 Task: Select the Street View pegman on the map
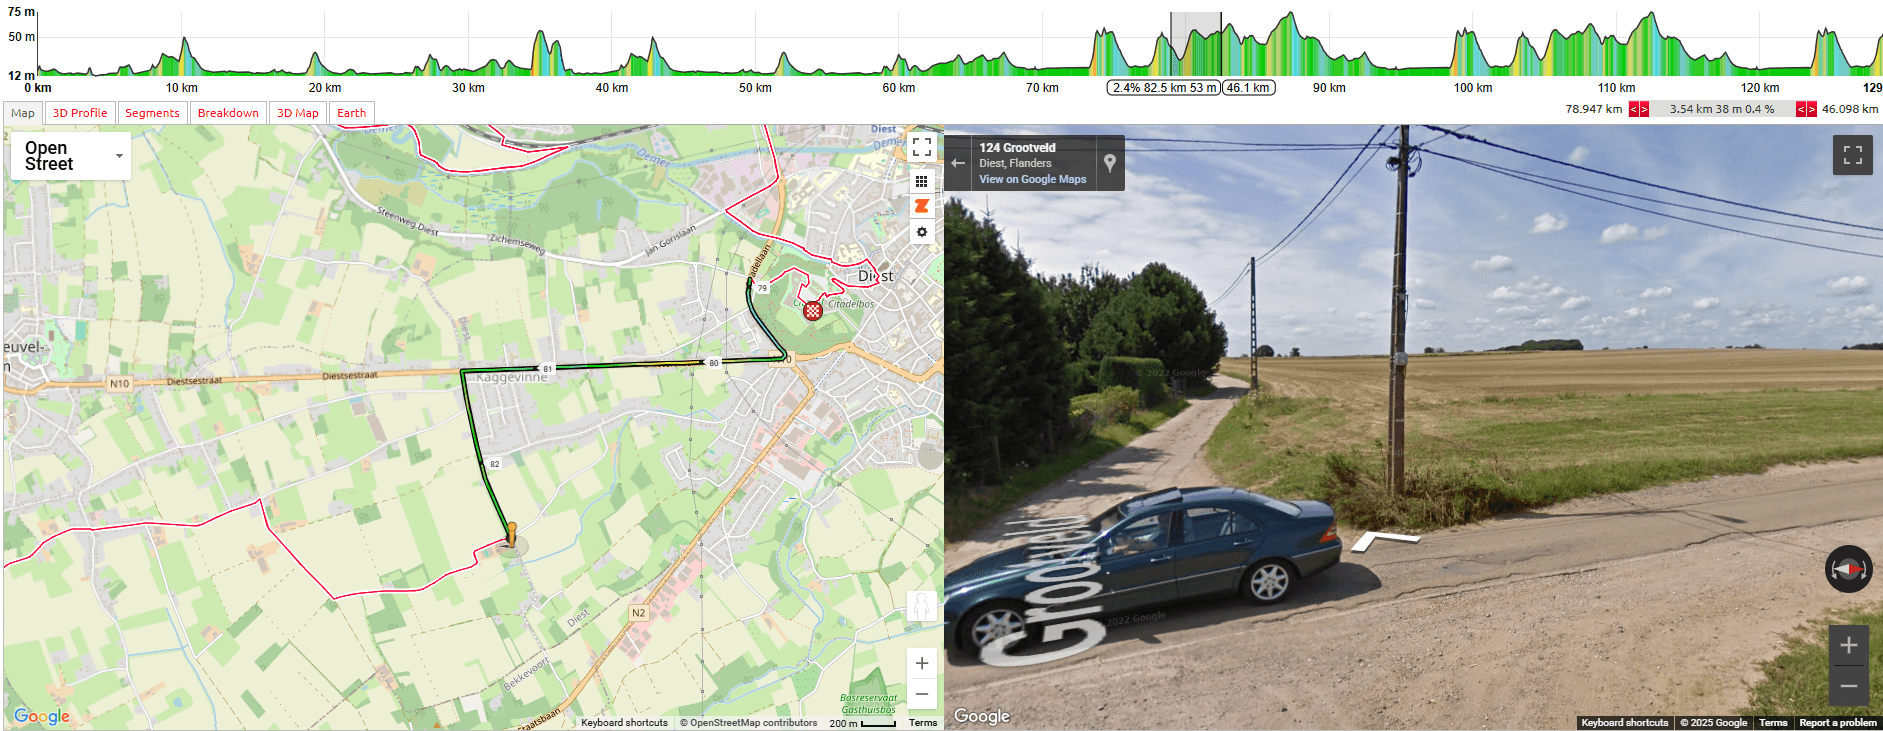coord(922,605)
